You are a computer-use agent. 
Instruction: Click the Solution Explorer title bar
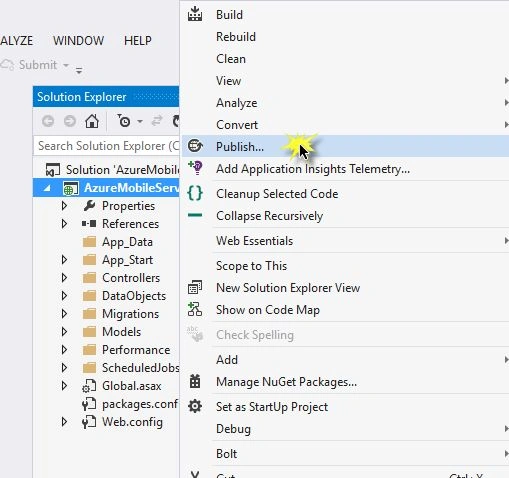[x=106, y=97]
